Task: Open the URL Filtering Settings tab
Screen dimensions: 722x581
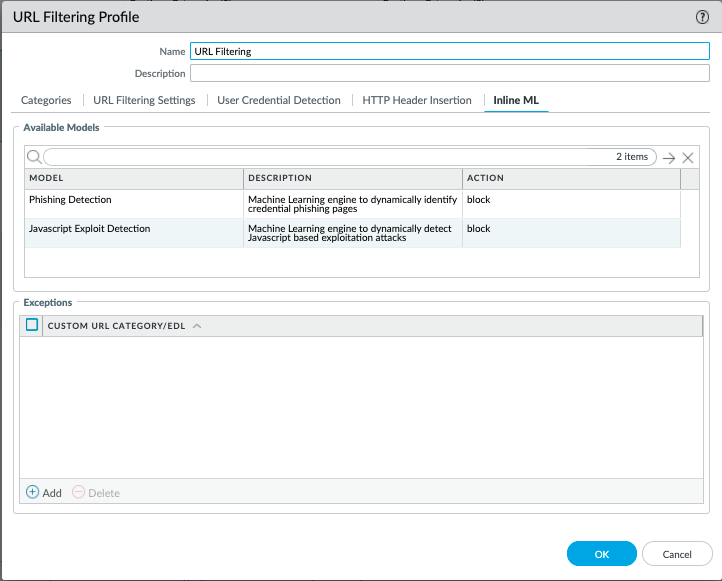Action: 144,100
